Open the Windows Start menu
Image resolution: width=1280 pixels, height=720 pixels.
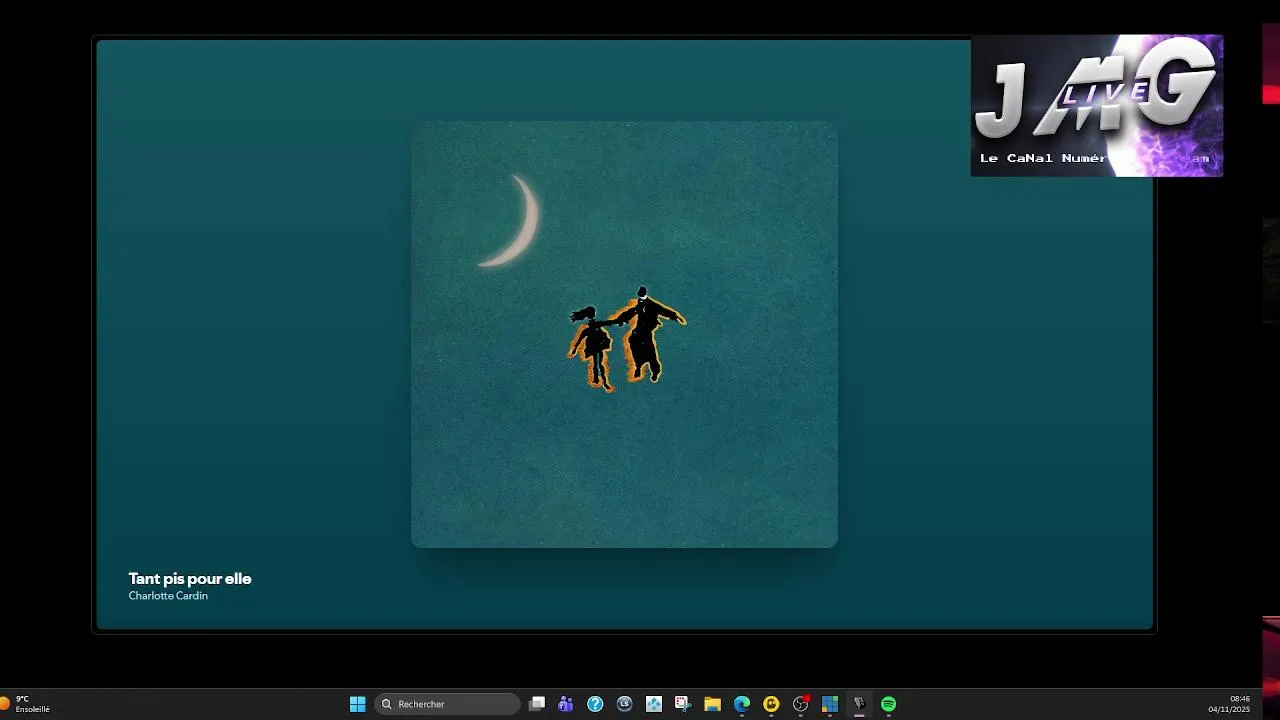coord(357,704)
